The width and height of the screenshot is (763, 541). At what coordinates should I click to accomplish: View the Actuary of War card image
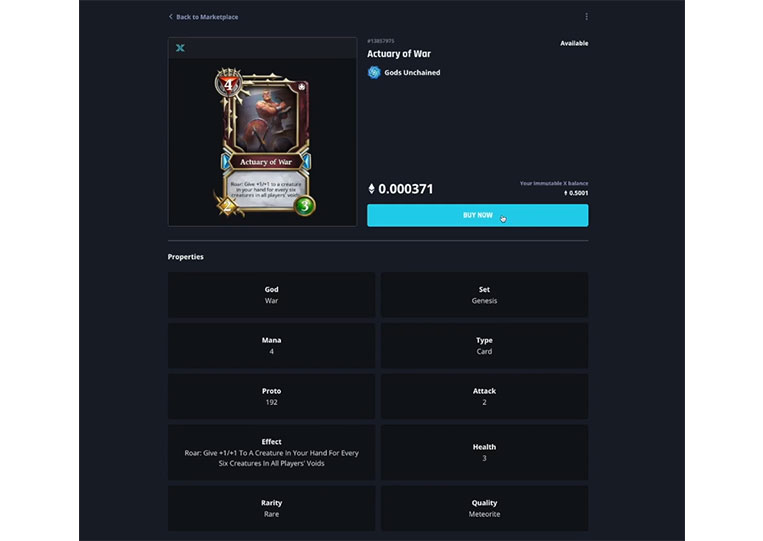pos(263,142)
